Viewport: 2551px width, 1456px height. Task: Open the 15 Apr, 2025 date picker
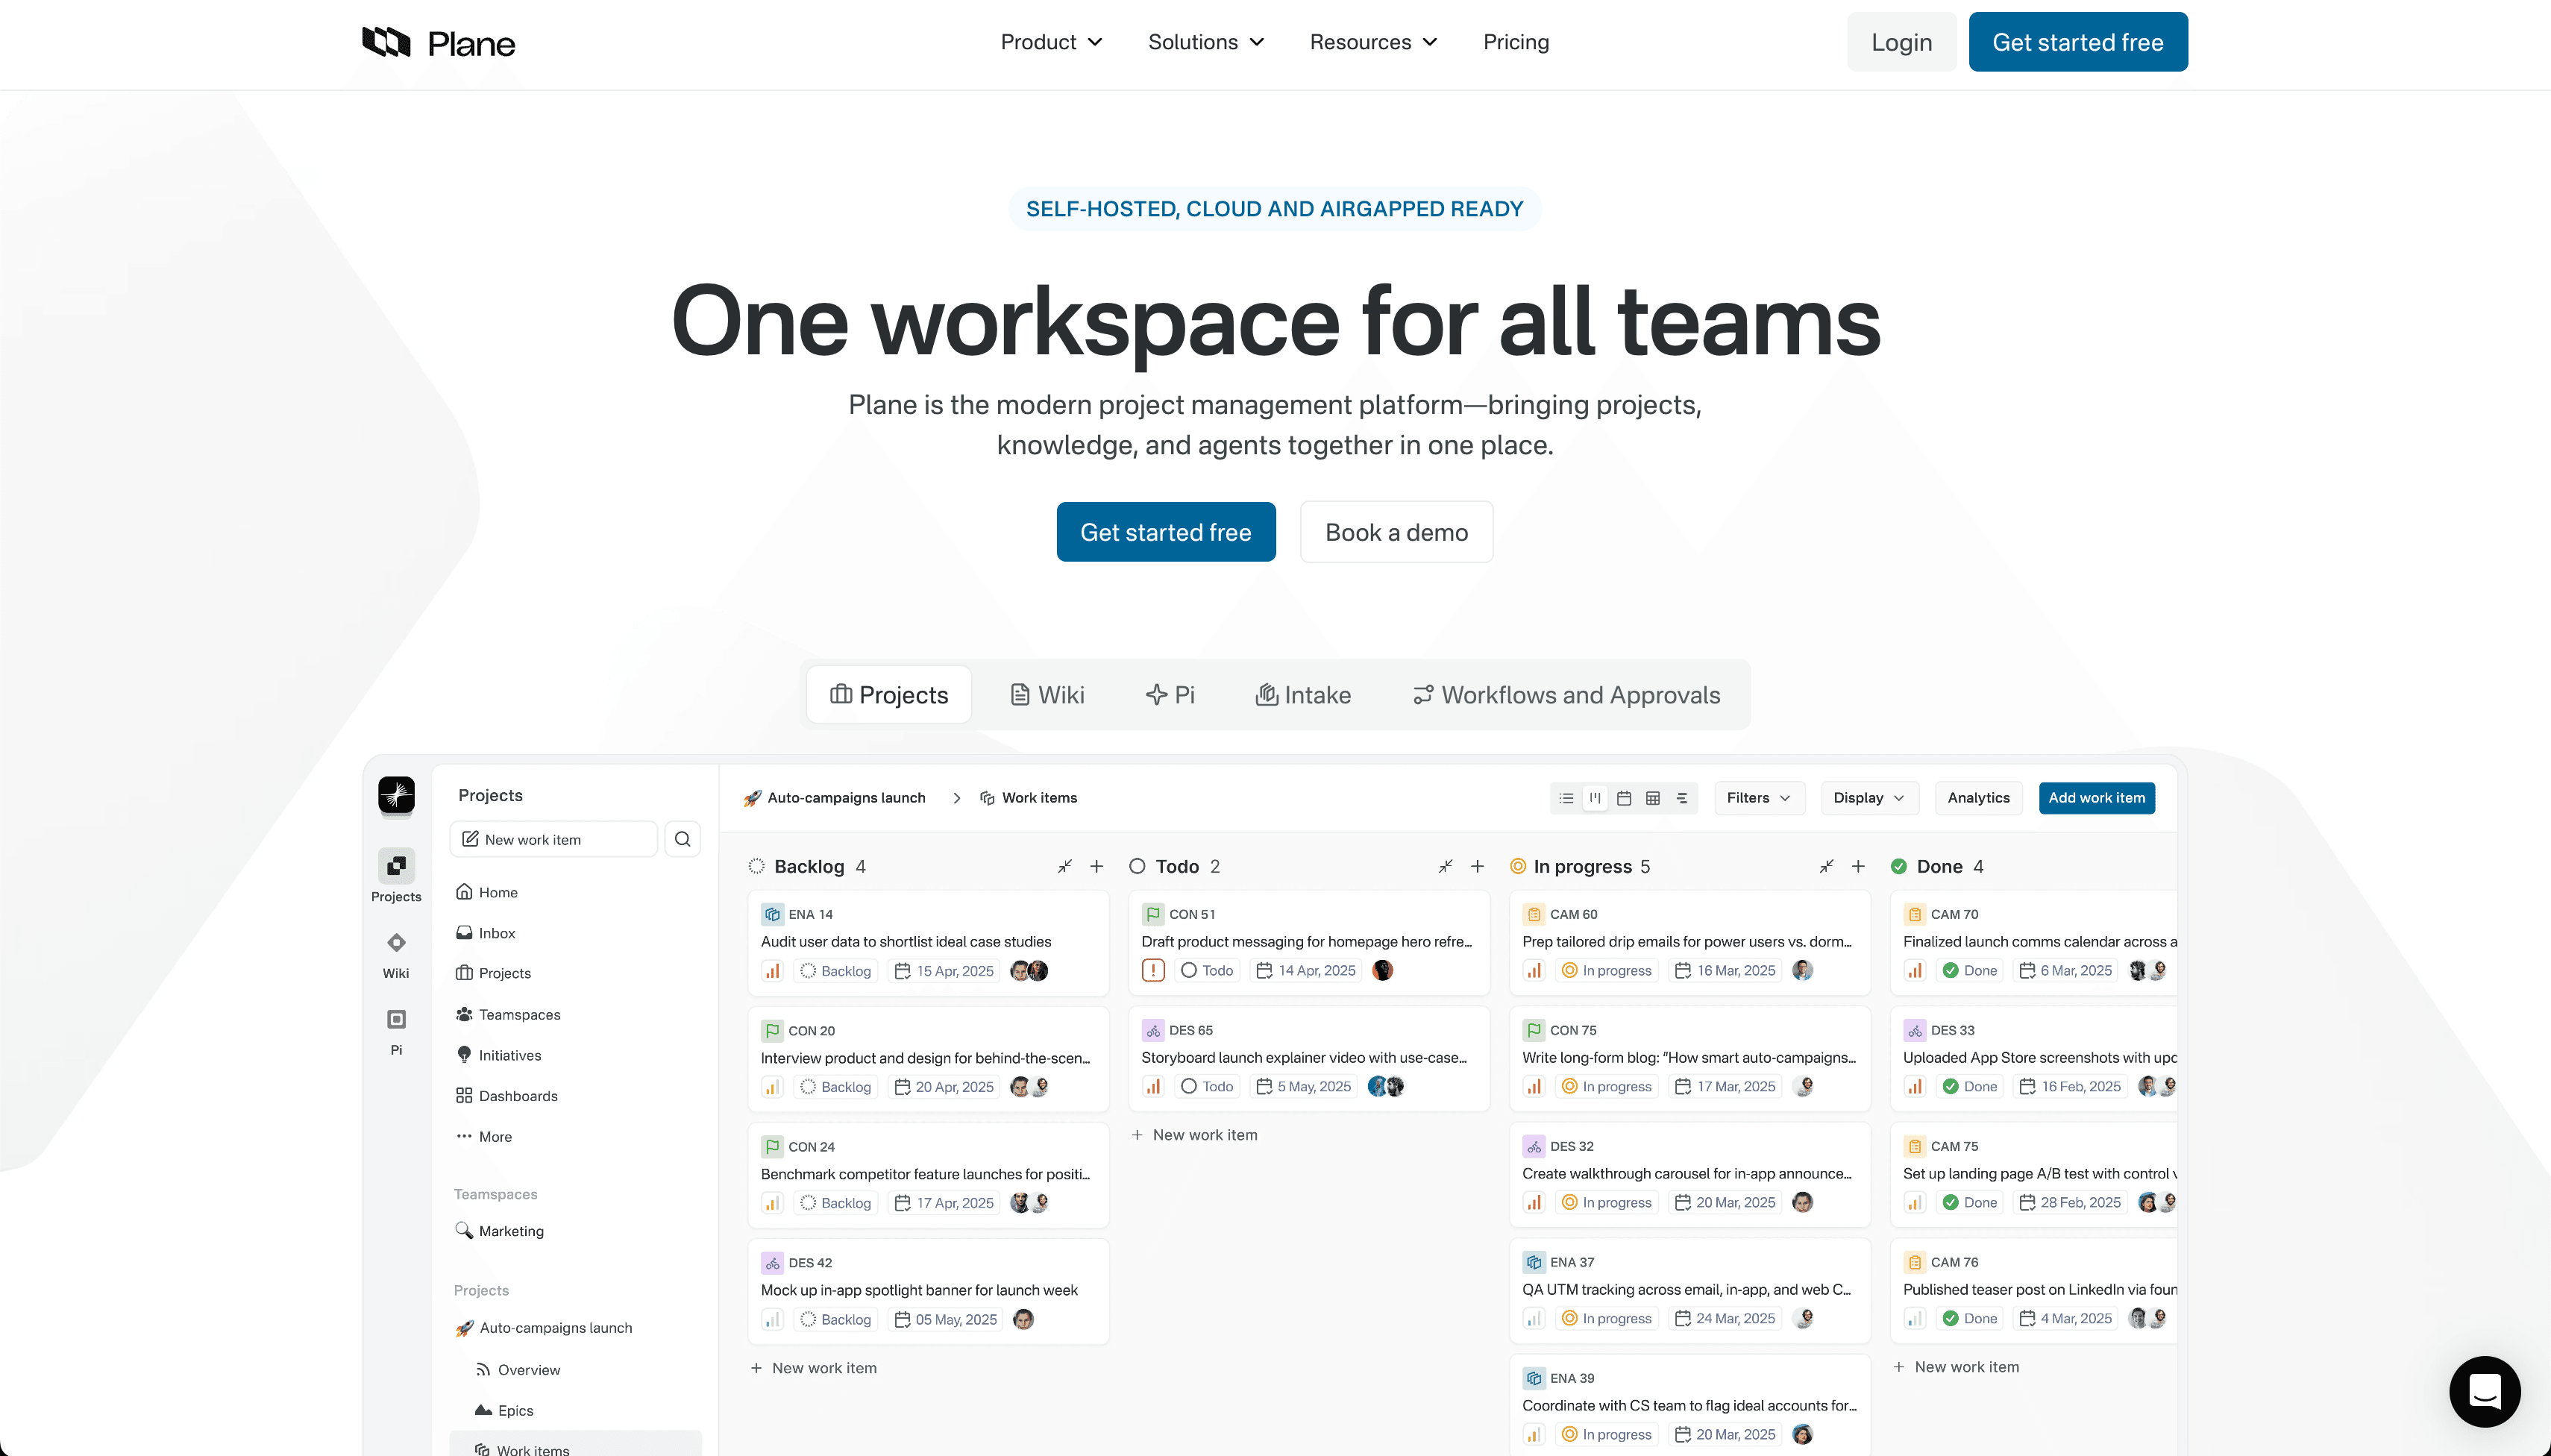944,970
